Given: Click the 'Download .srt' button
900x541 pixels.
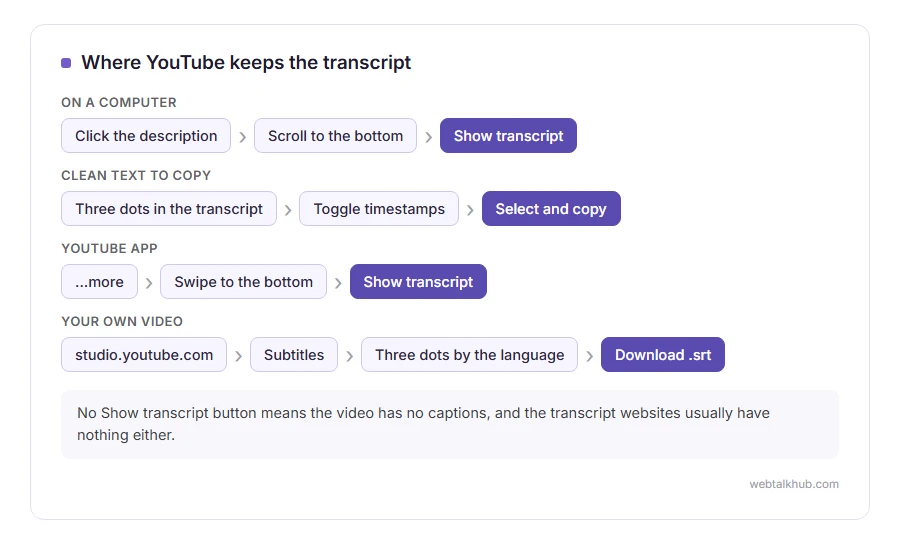Looking at the screenshot, I should coord(663,355).
